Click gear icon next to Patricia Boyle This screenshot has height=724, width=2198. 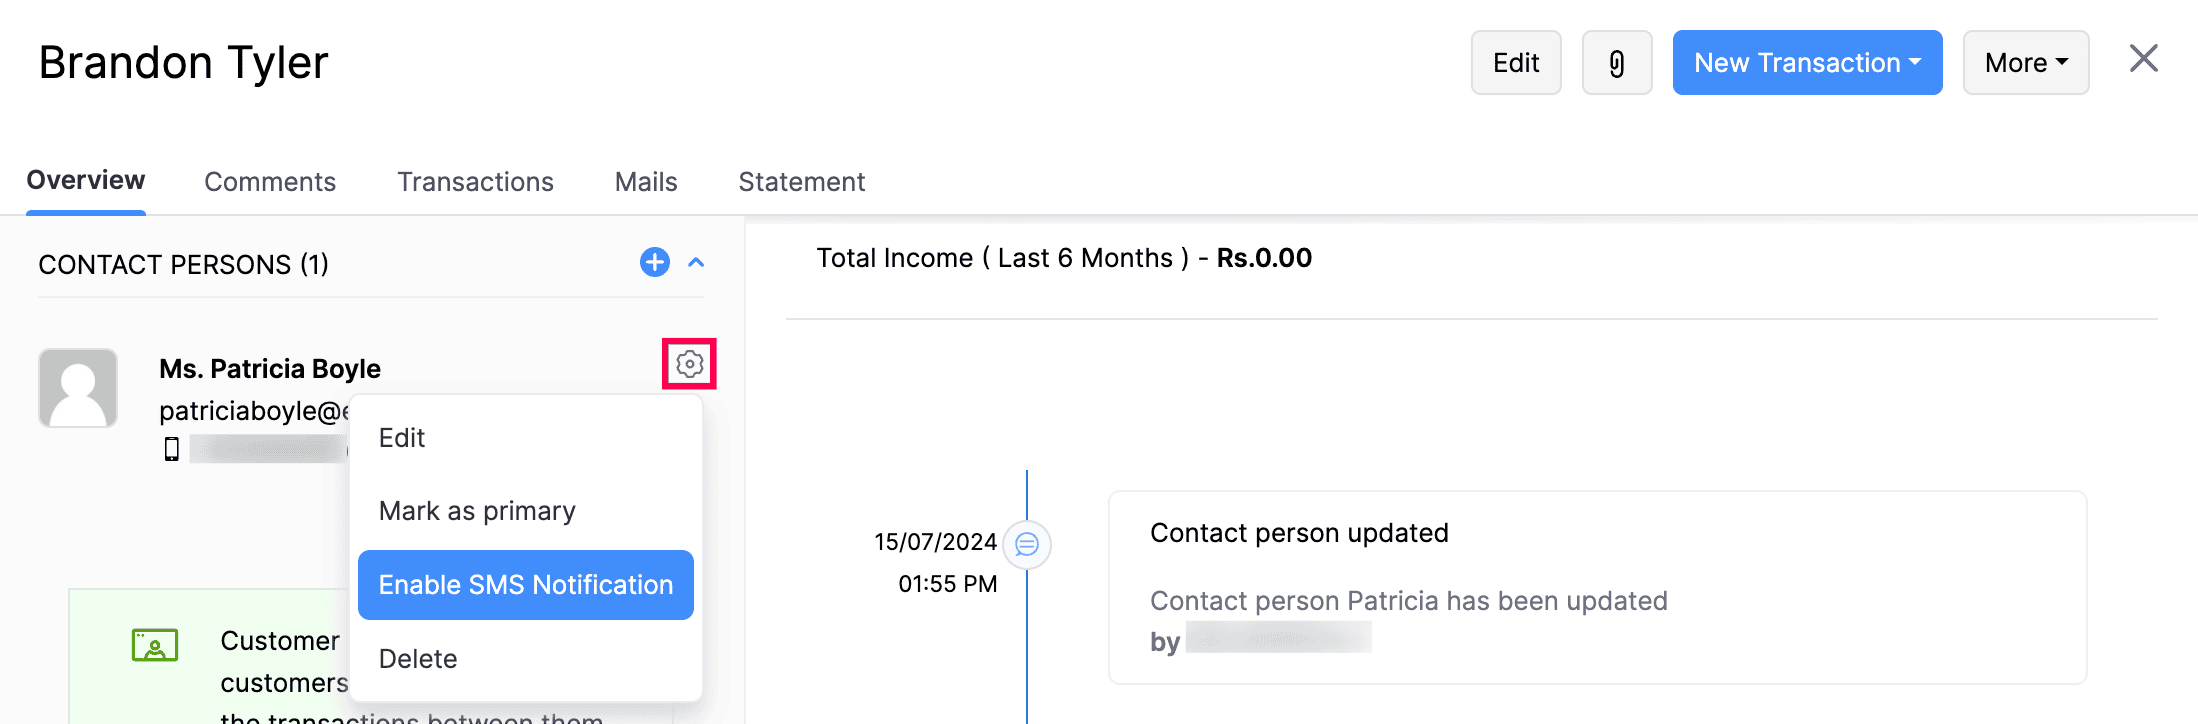[689, 364]
